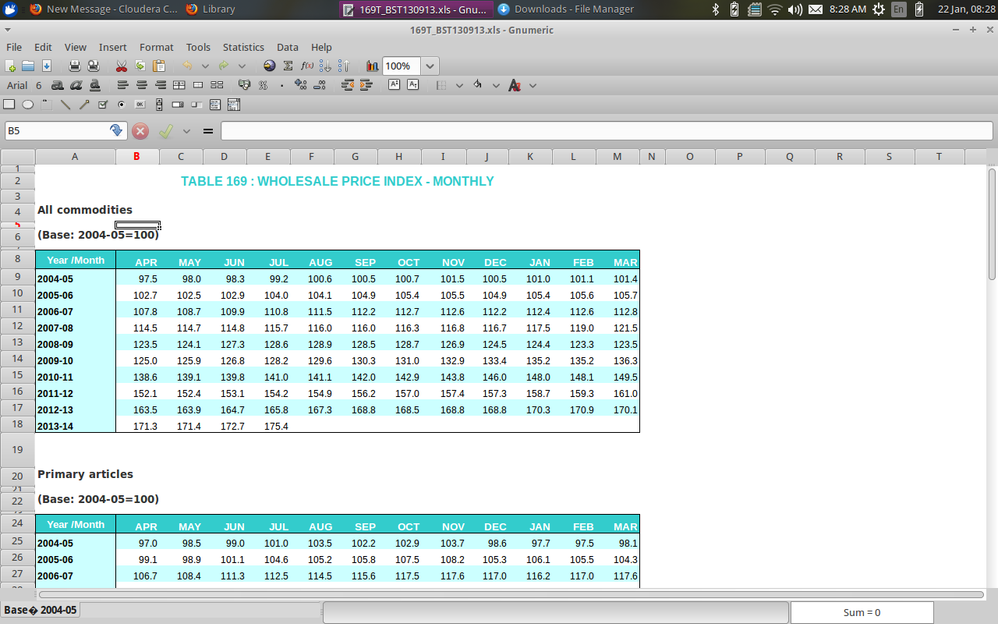Select the ellipse drawing tool

(x=28, y=104)
